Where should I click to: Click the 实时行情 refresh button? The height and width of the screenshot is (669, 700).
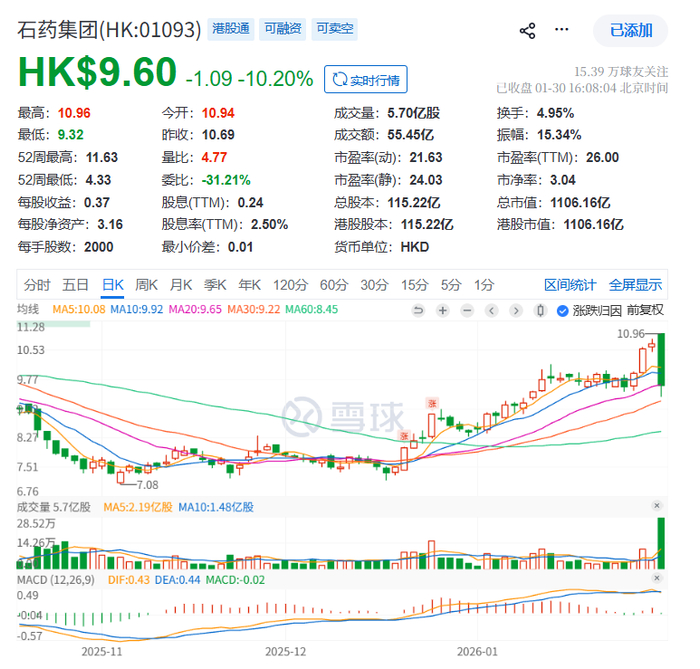pyautogui.click(x=366, y=79)
